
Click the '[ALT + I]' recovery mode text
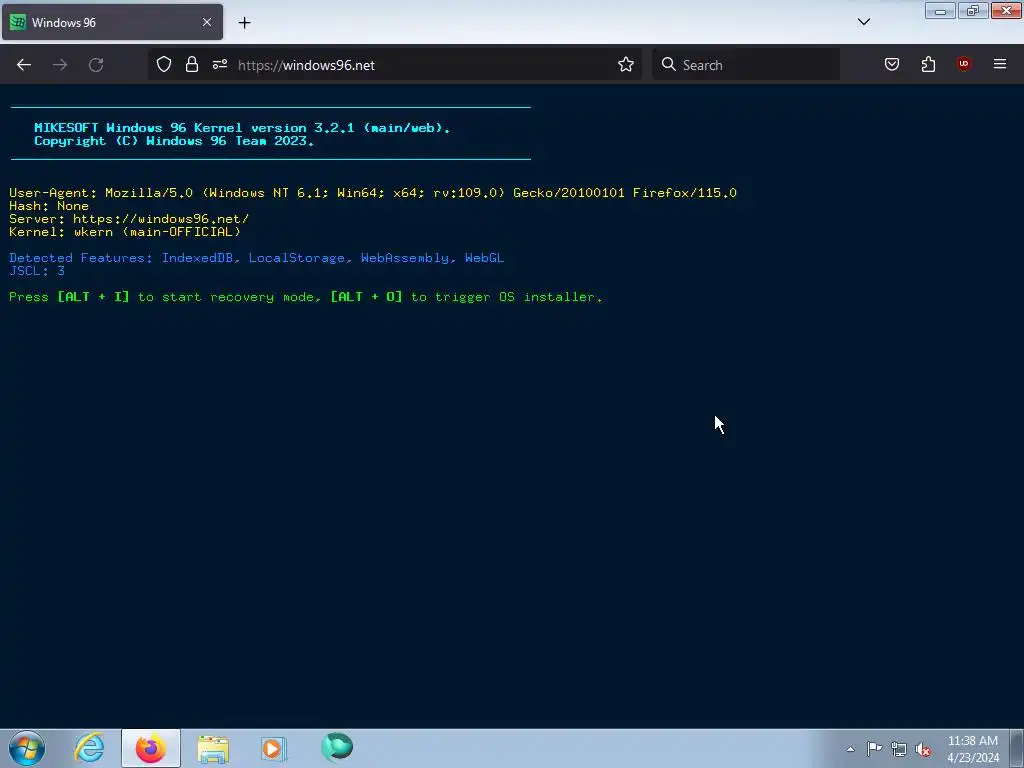click(x=93, y=297)
